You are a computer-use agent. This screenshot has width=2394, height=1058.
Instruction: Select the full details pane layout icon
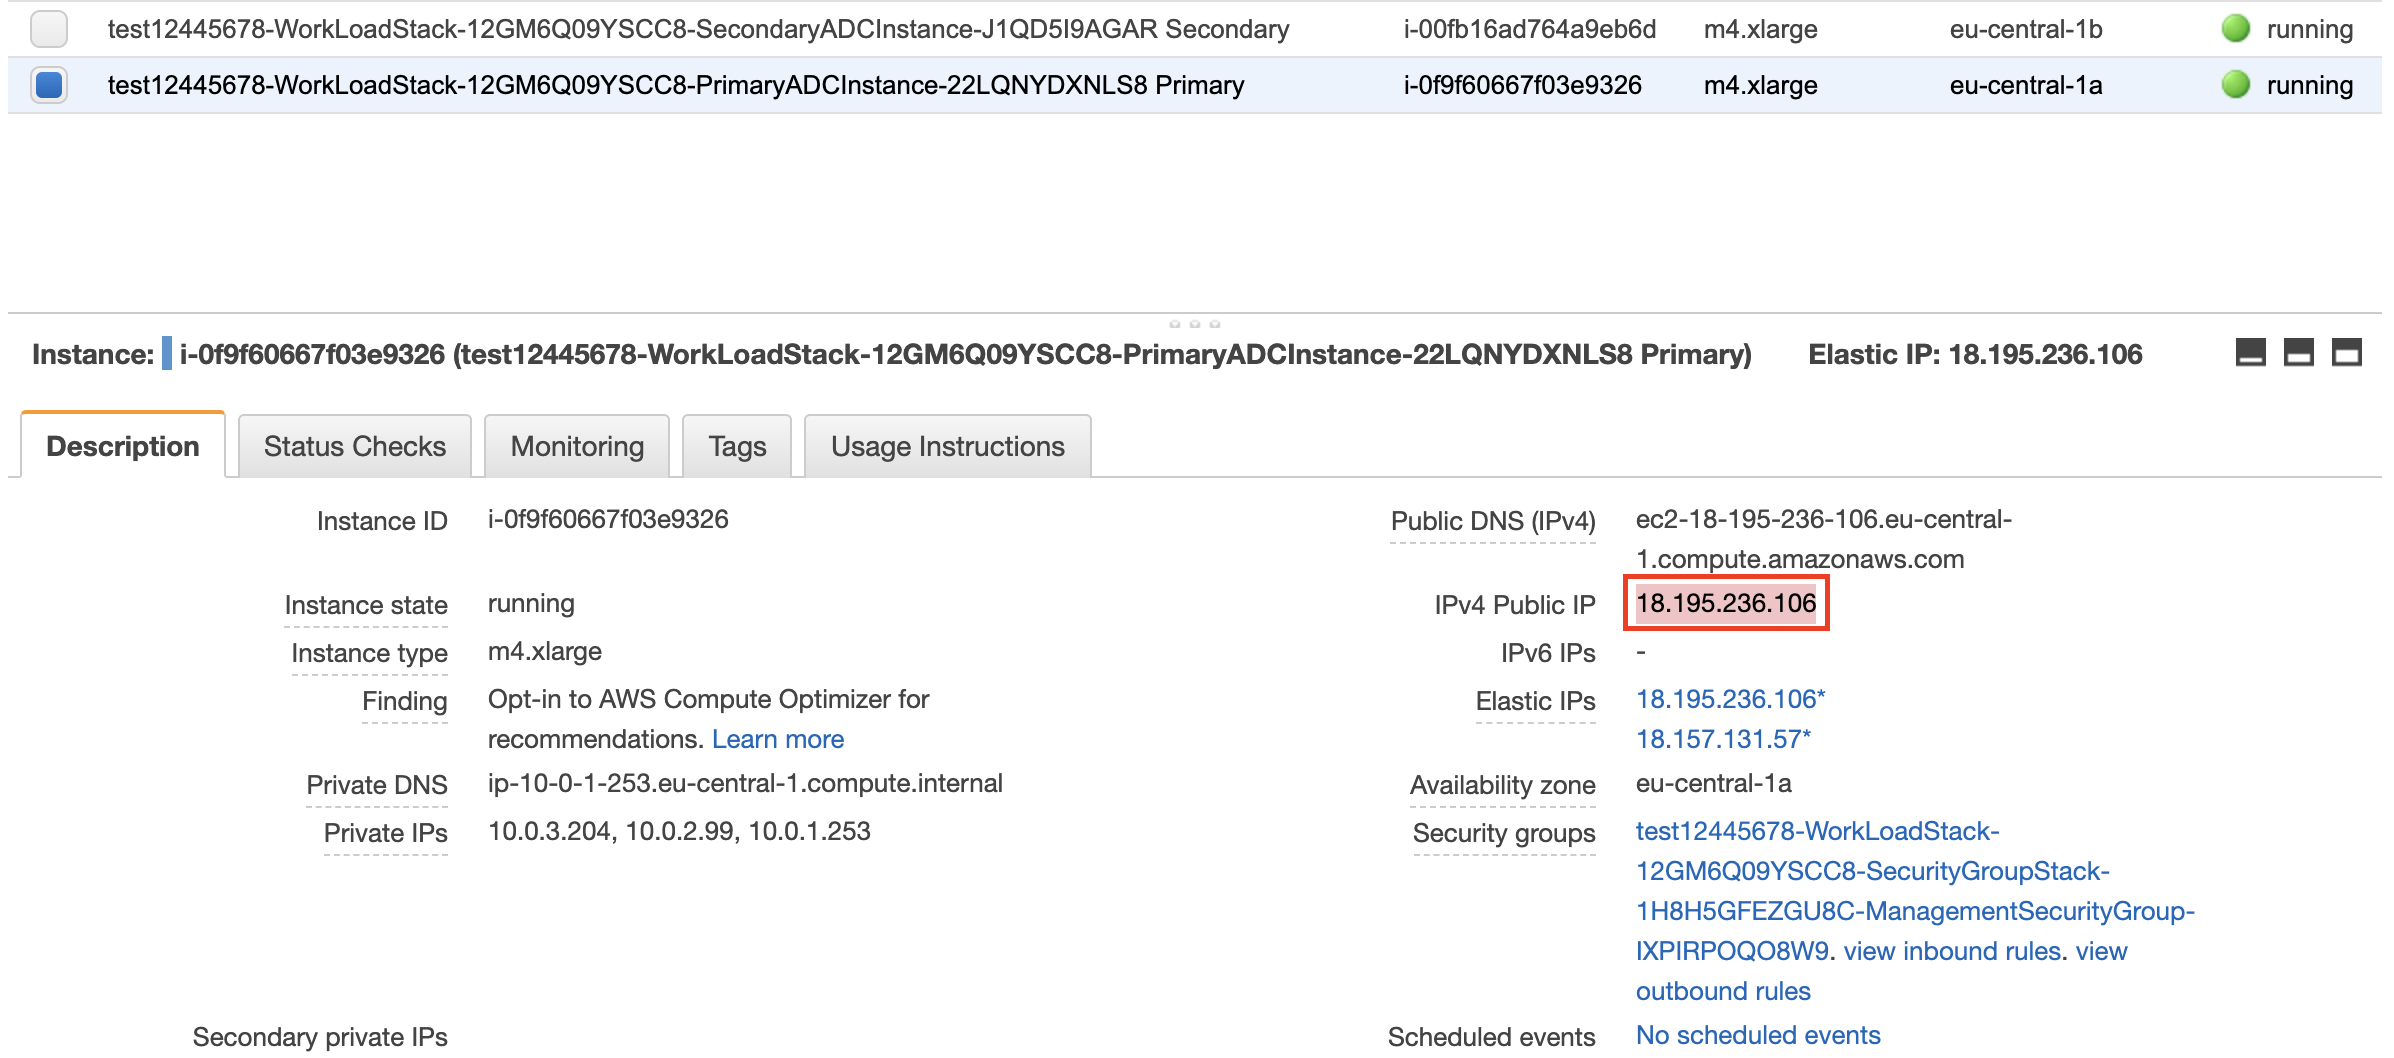[2346, 353]
